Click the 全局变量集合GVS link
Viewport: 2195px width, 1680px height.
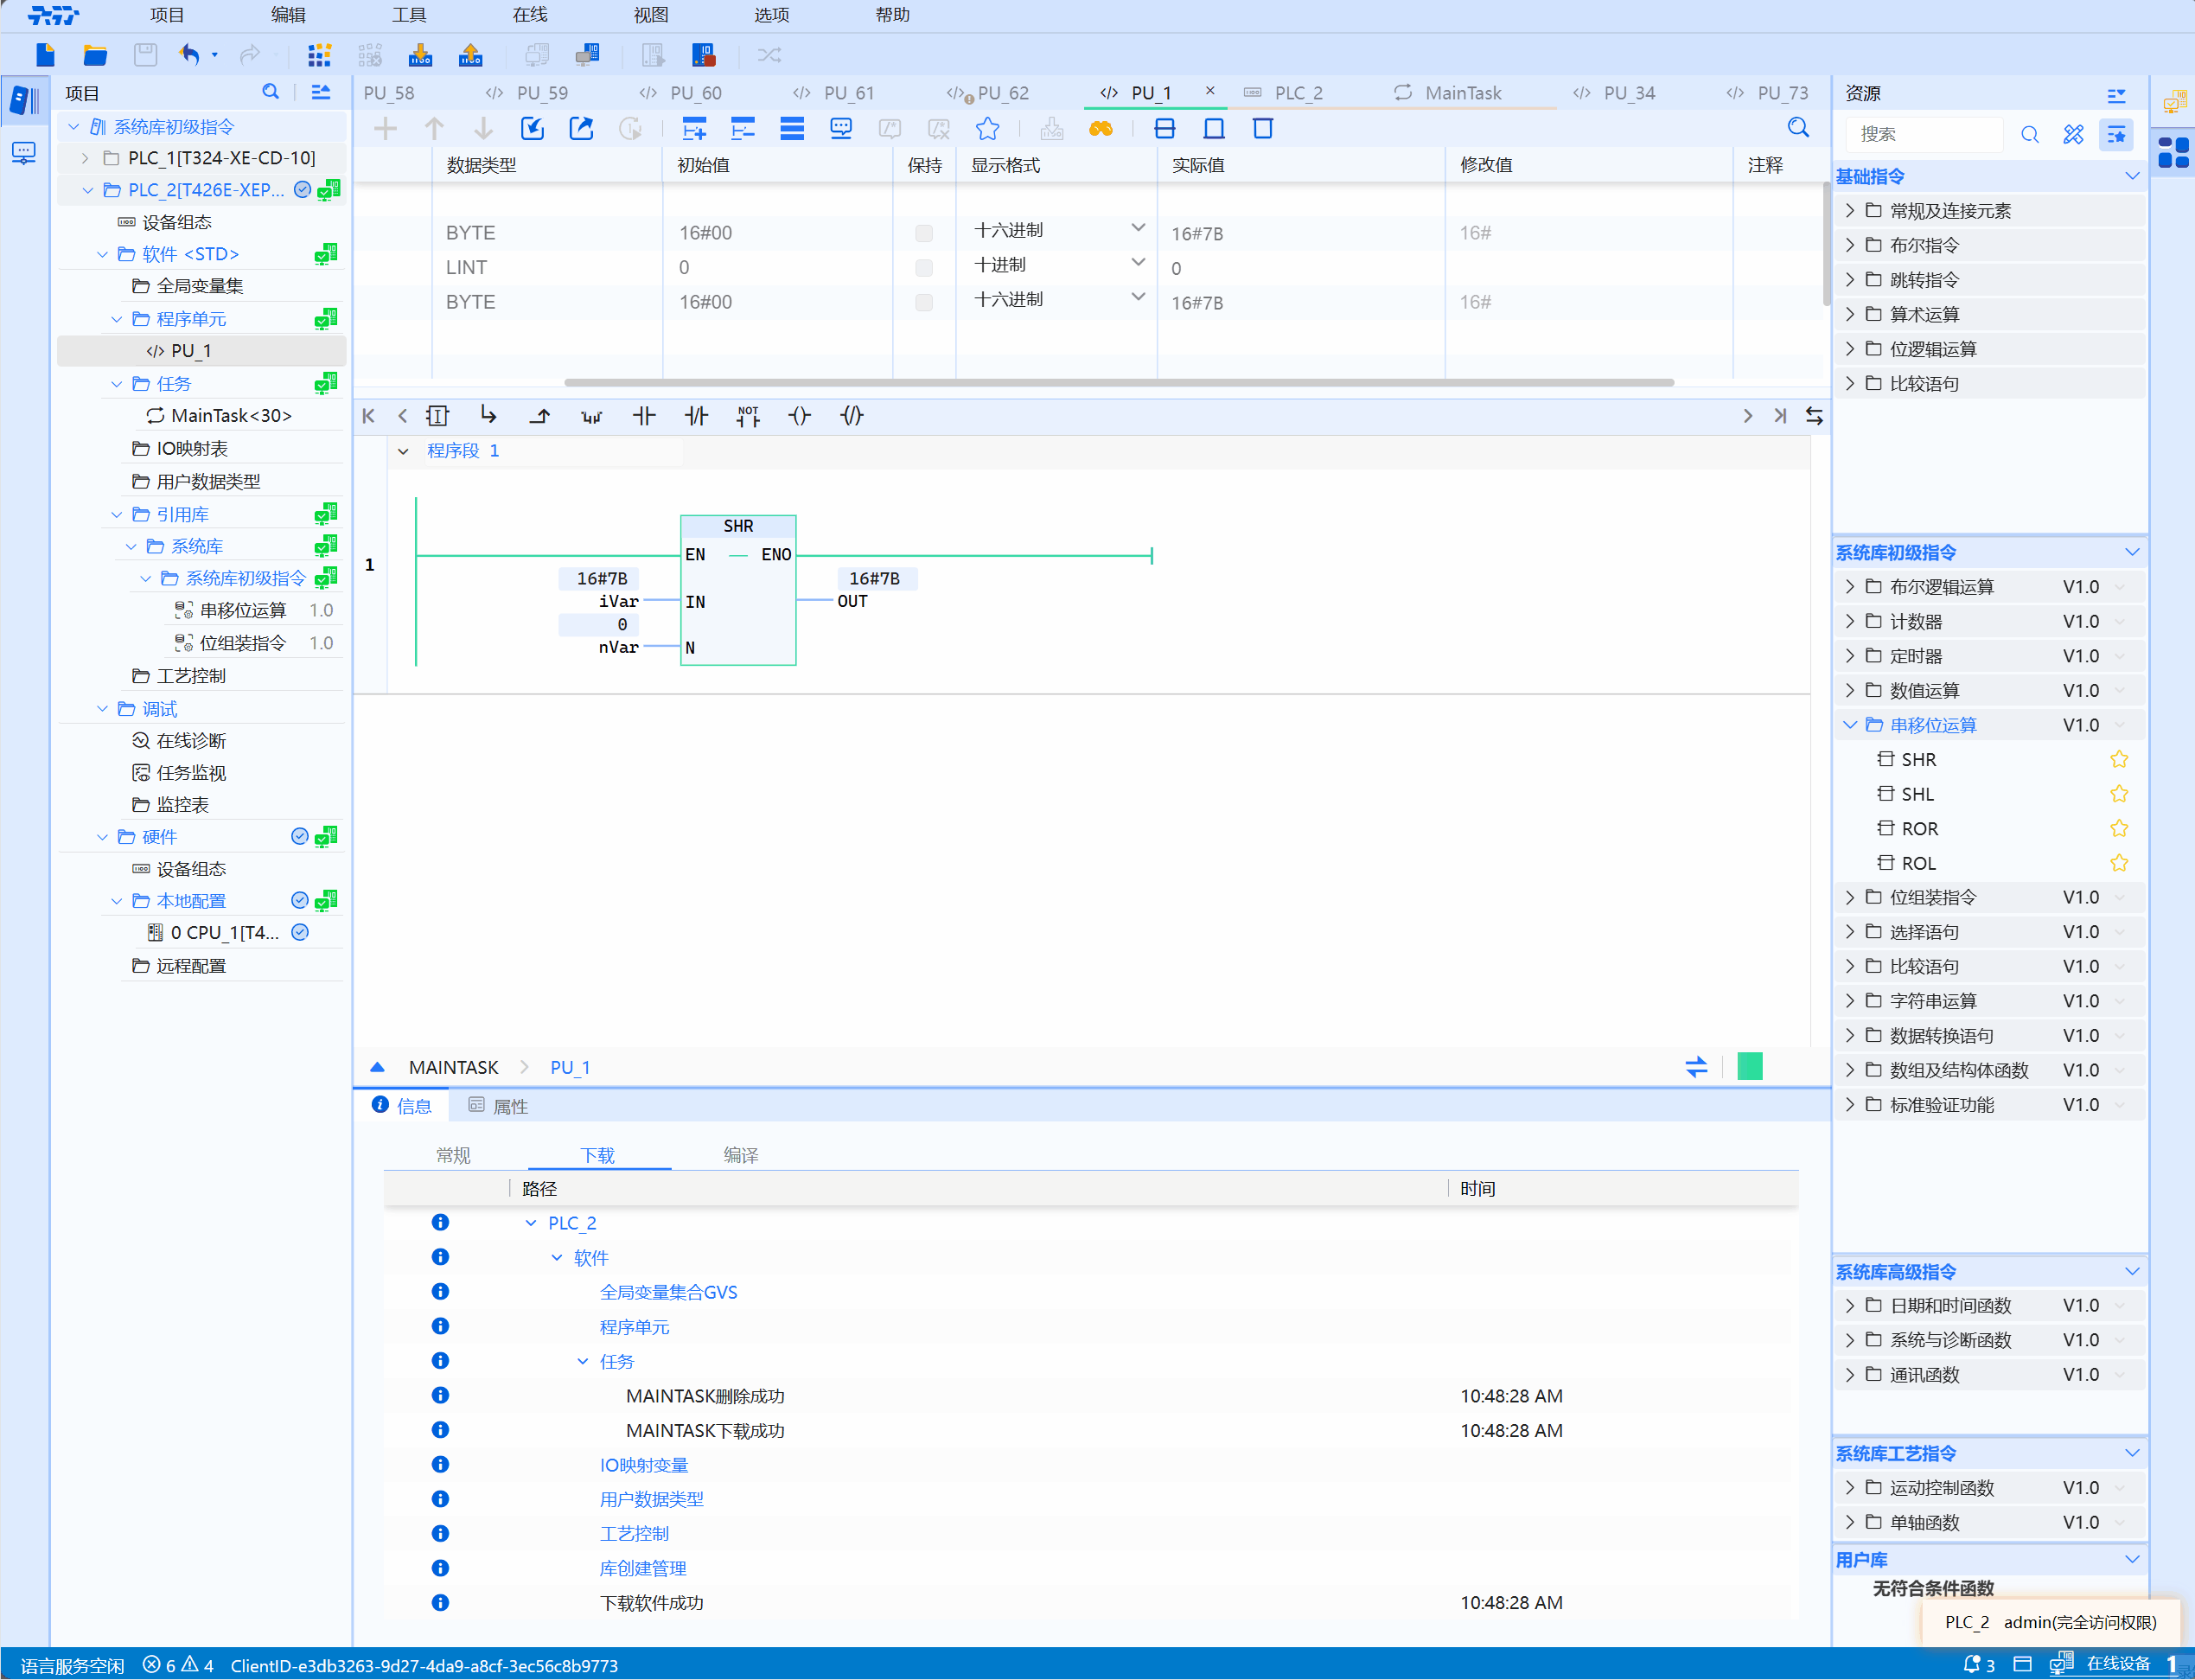click(x=668, y=1292)
